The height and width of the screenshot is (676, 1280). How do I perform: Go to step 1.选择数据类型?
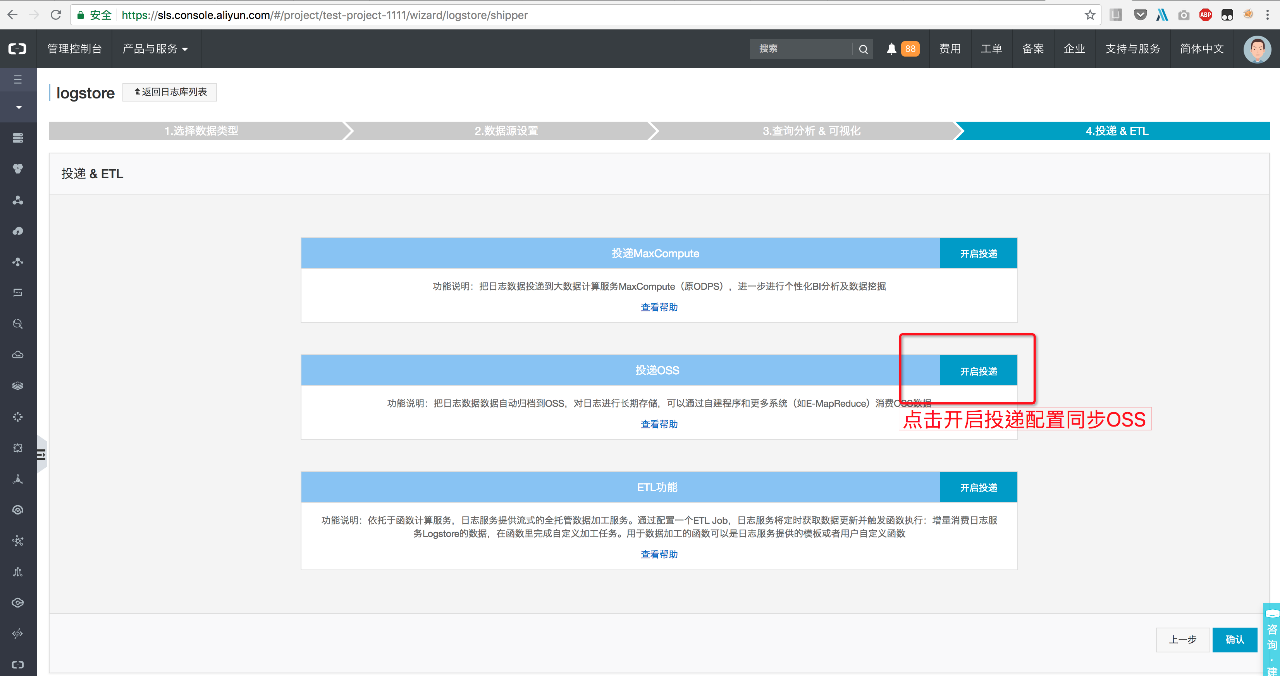click(200, 131)
